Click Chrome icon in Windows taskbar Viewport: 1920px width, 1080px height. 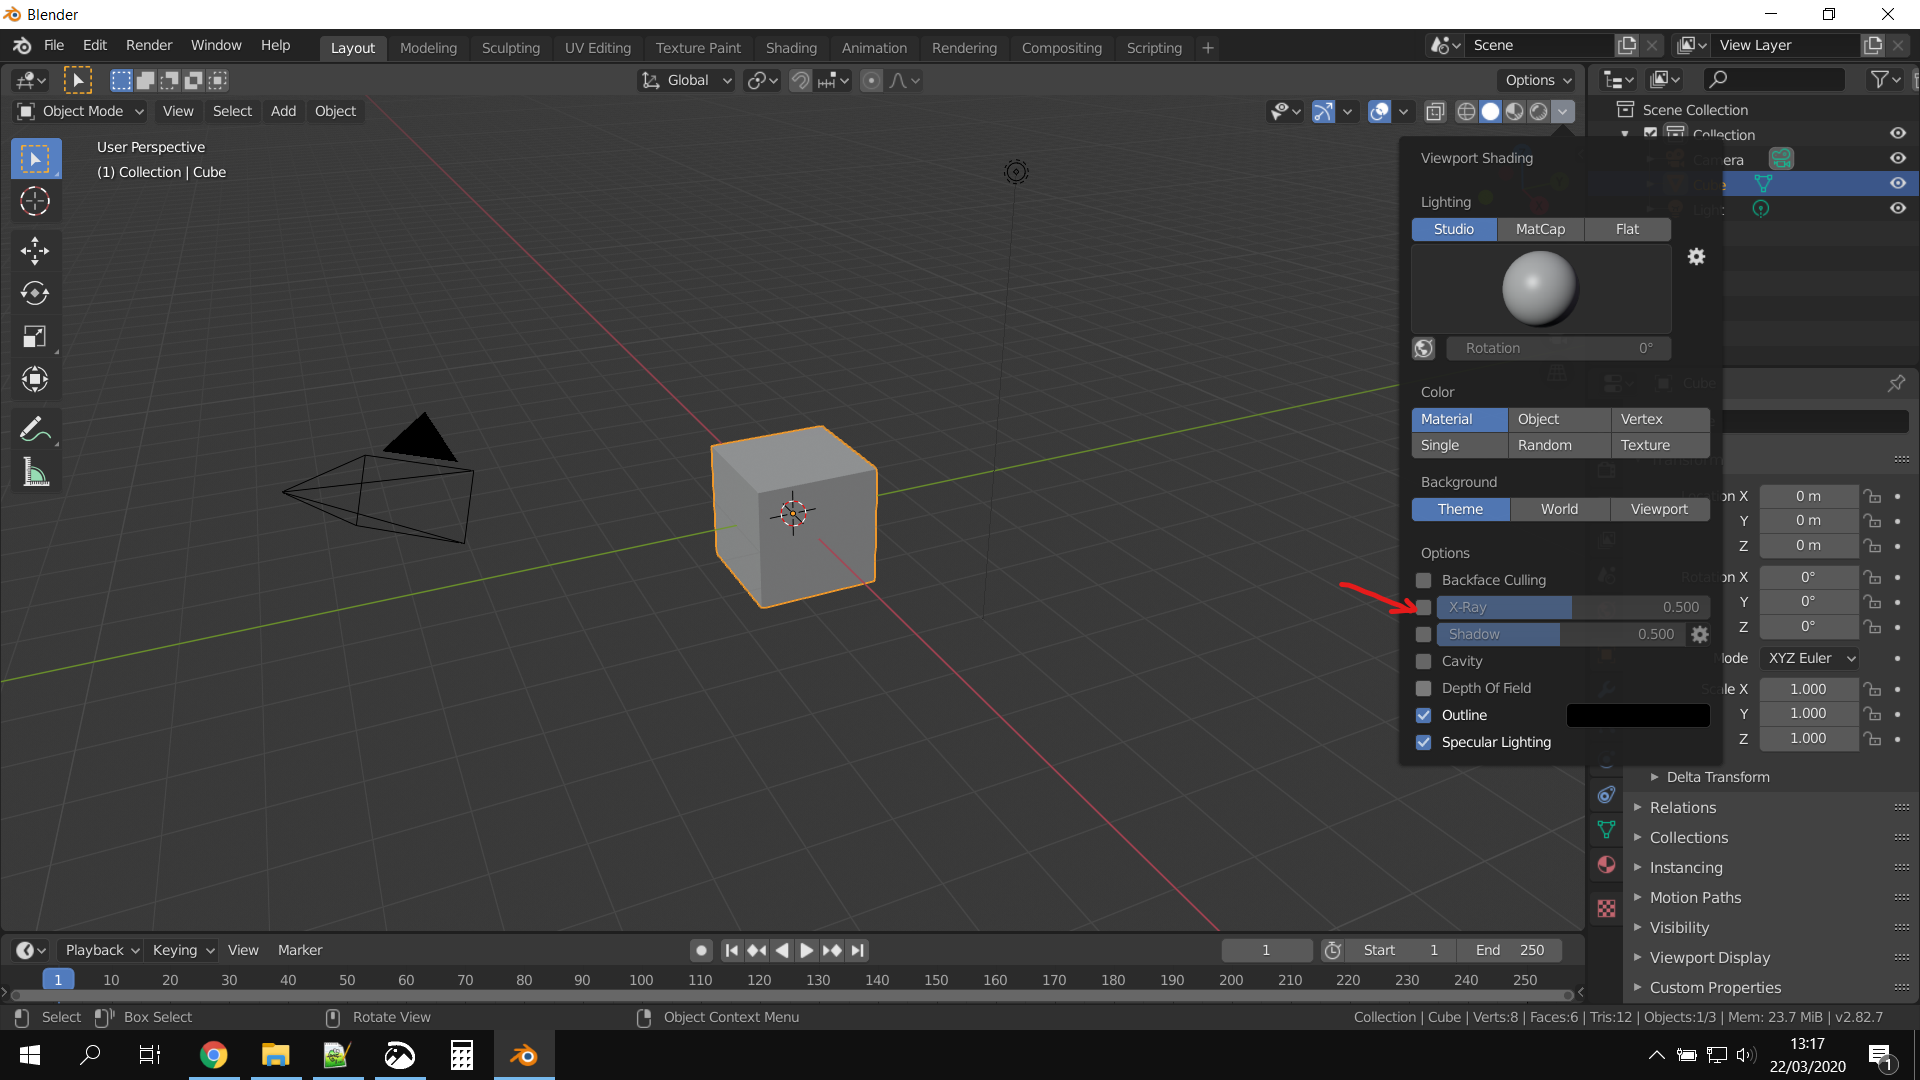coord(213,1055)
